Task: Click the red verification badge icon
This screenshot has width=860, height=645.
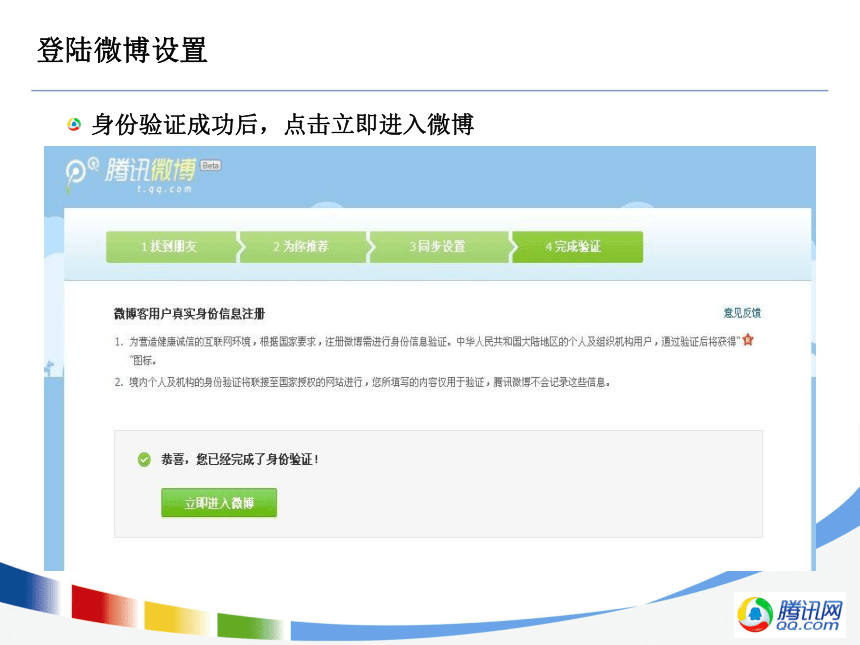Action: pos(748,340)
